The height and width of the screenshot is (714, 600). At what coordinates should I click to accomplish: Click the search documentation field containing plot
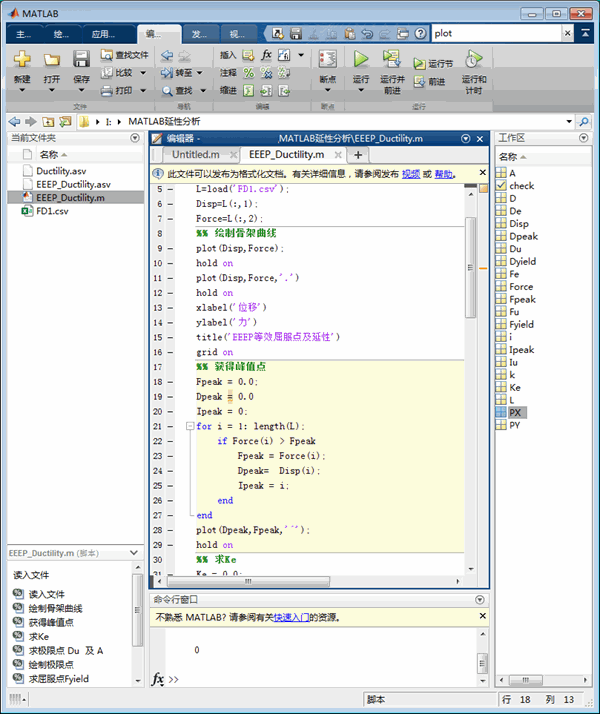[x=496, y=33]
